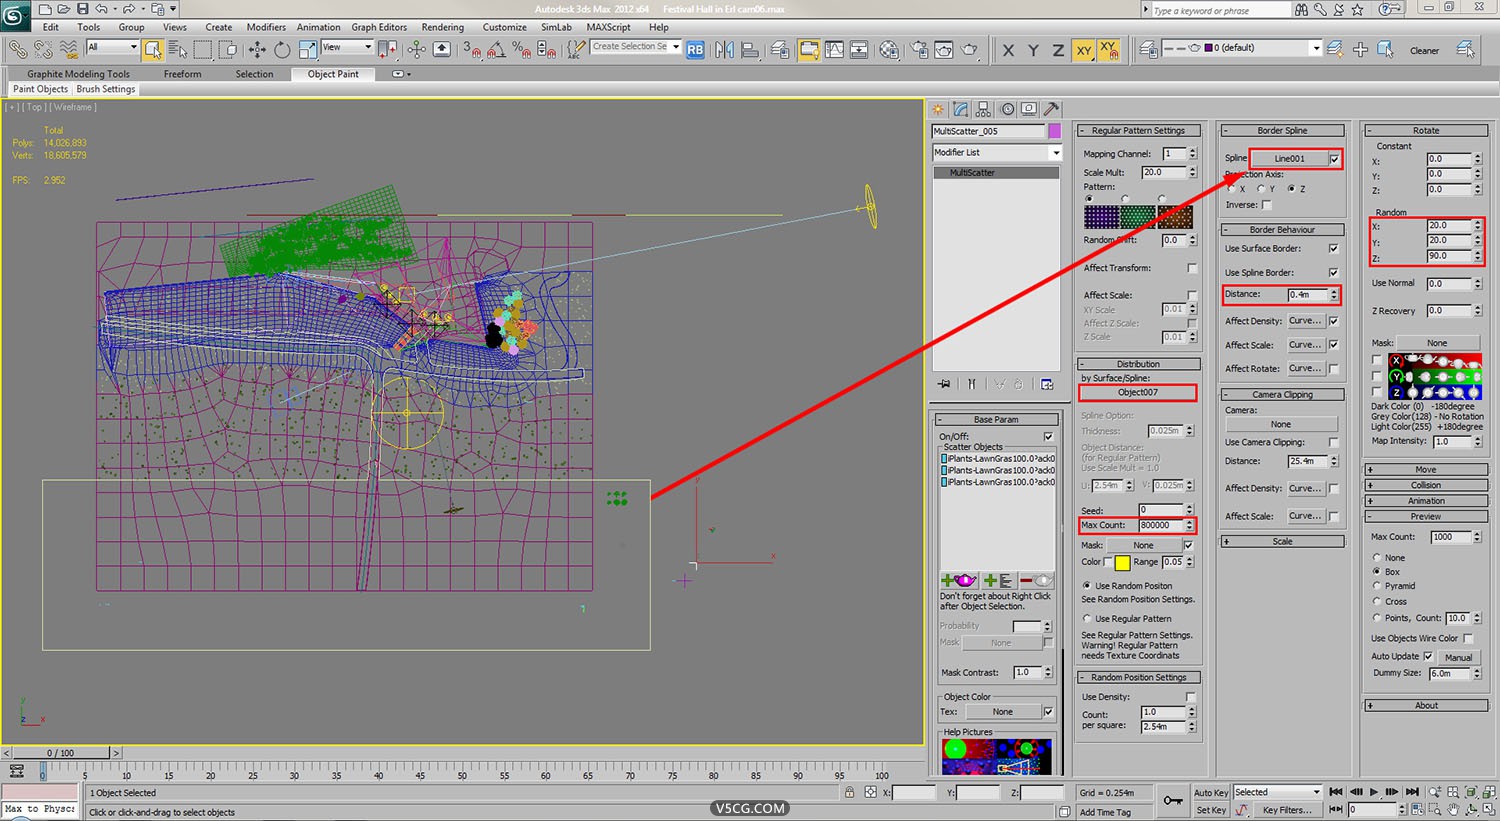Screen dimensions: 1500x821
Task: Select the Pyramid preview radio button
Action: (x=1377, y=586)
